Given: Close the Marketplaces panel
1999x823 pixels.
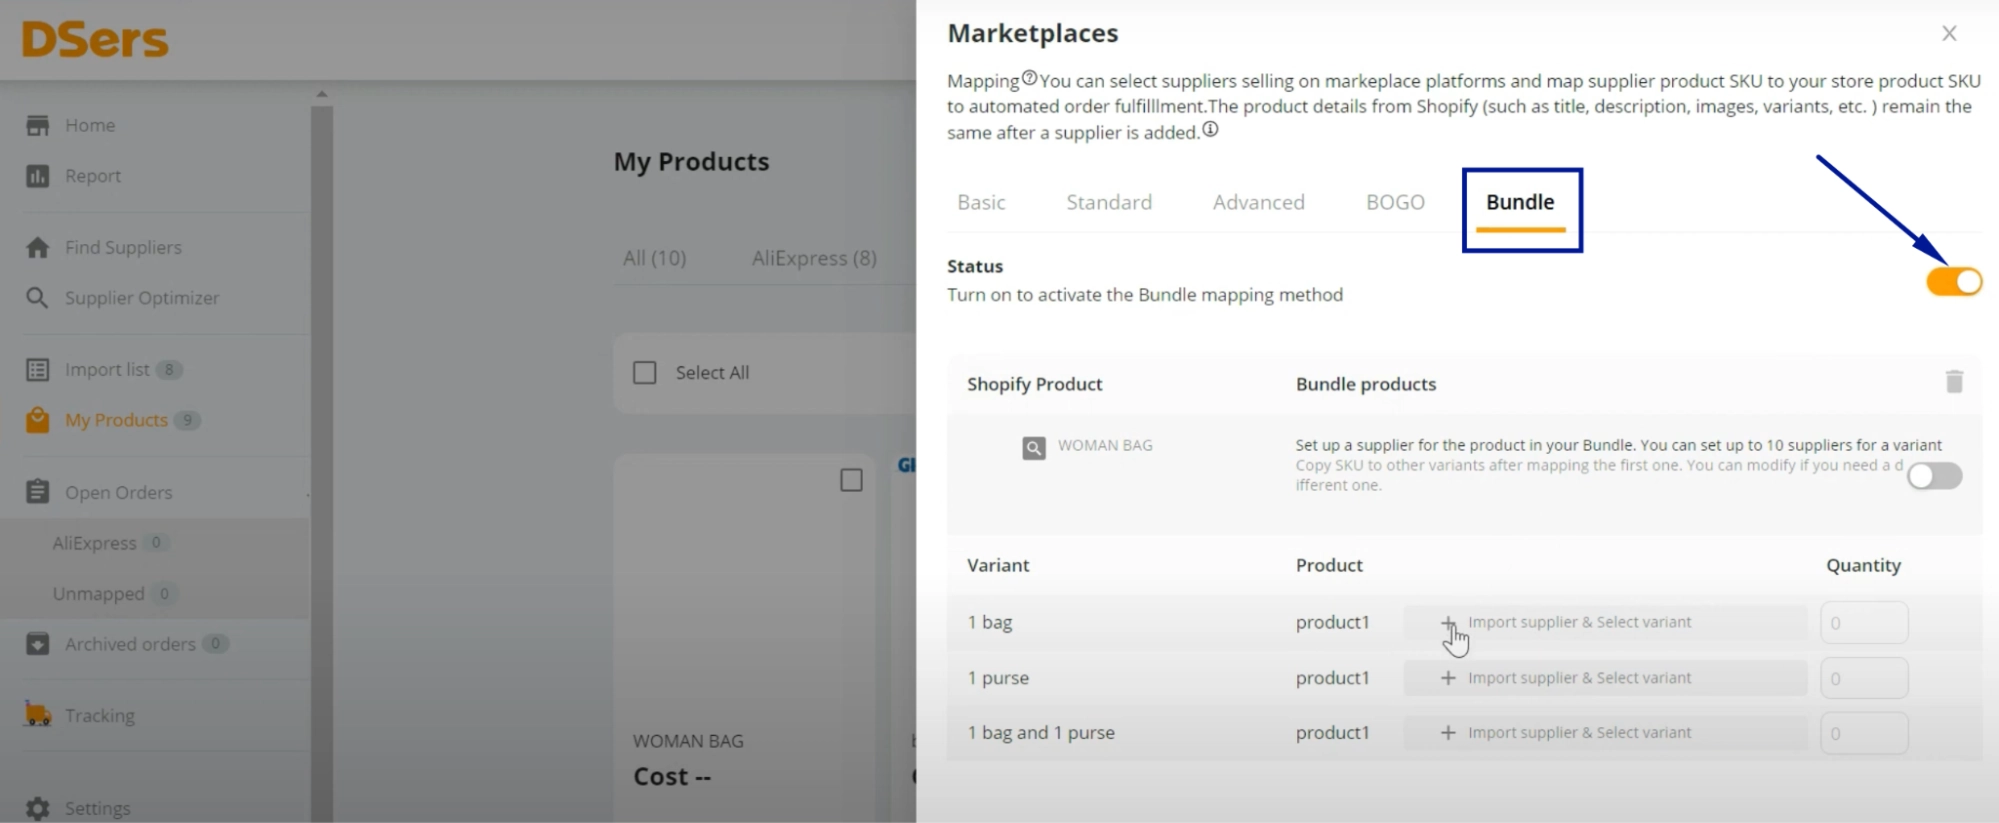Looking at the screenshot, I should (1949, 33).
